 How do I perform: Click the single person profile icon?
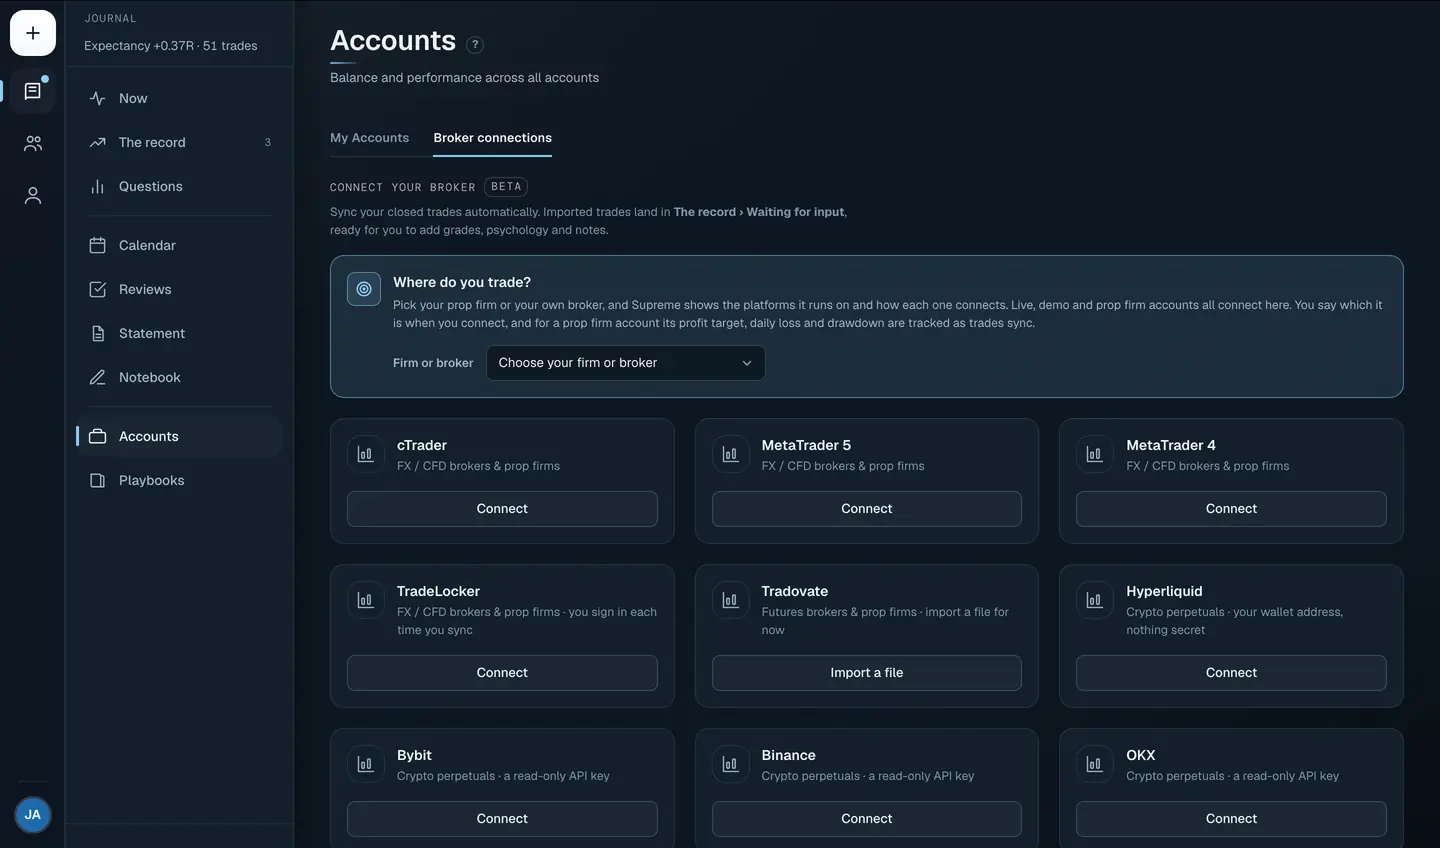click(x=33, y=196)
